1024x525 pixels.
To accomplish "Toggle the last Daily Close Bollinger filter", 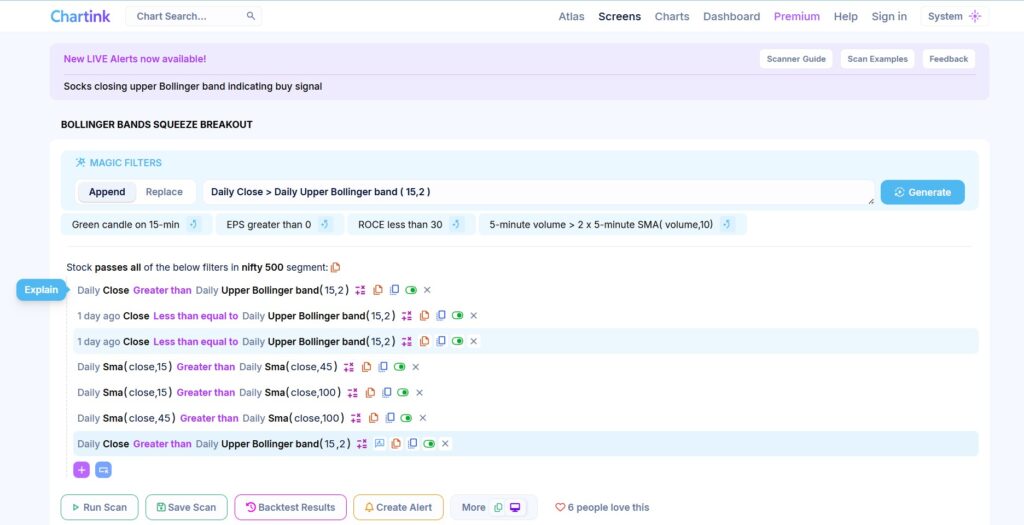I will [x=429, y=444].
